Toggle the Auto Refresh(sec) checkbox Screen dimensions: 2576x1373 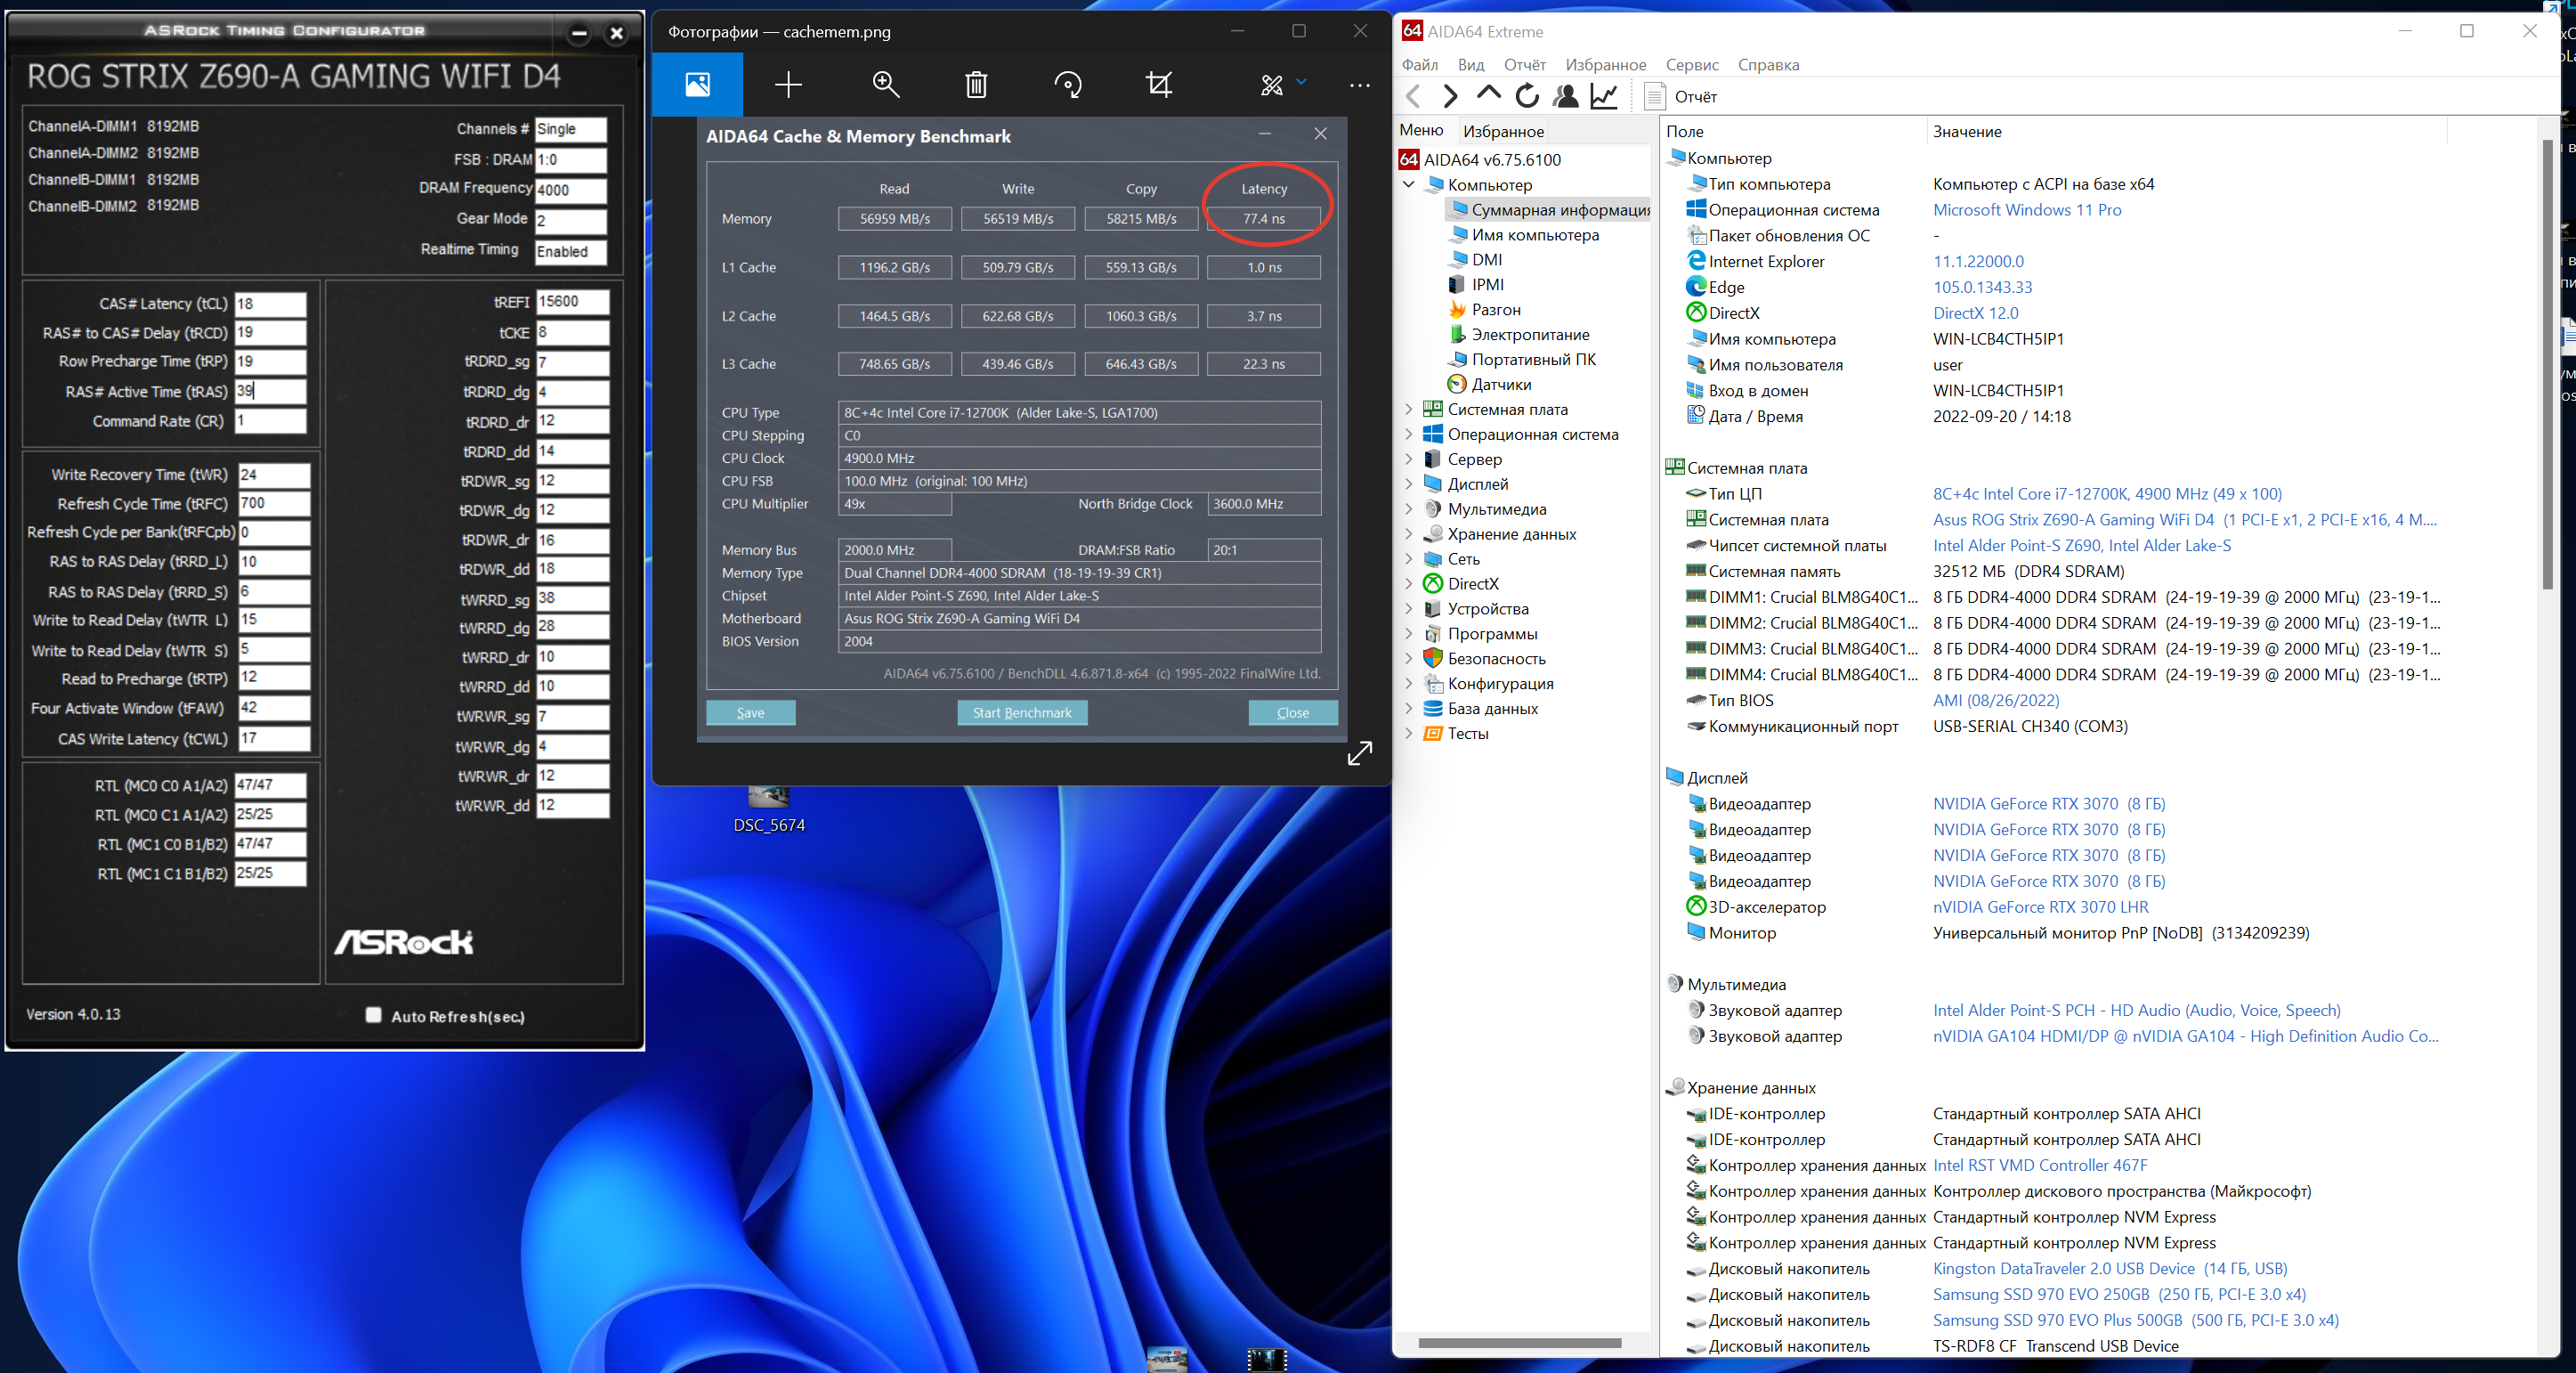[x=374, y=1015]
